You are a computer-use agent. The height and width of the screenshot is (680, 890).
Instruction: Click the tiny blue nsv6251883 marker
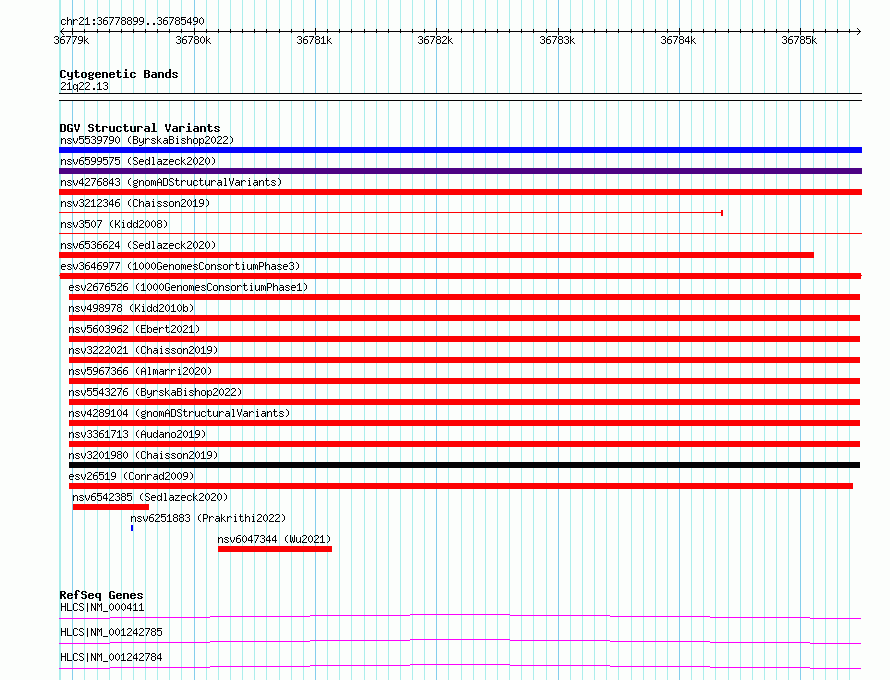coord(132,528)
